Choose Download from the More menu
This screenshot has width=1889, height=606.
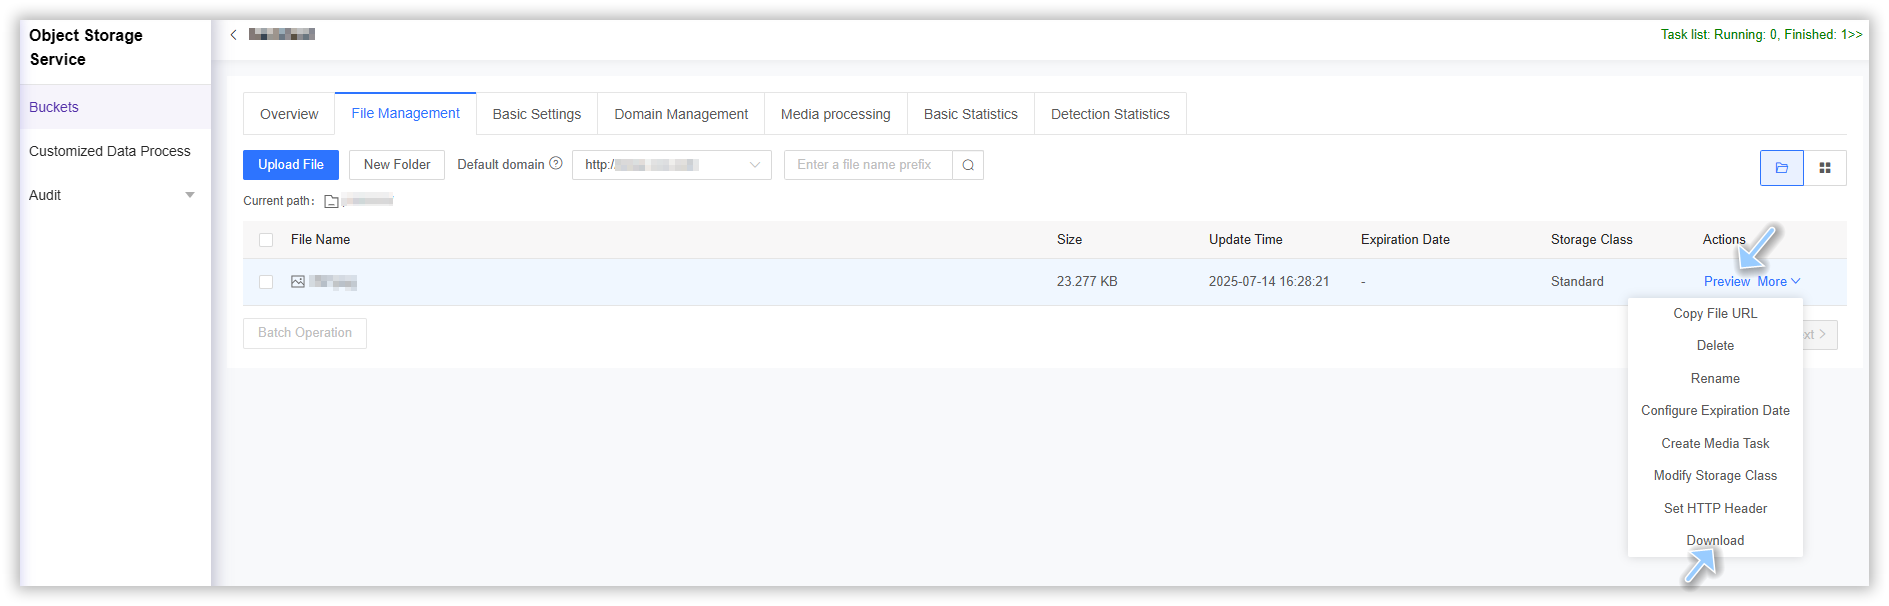pos(1715,540)
